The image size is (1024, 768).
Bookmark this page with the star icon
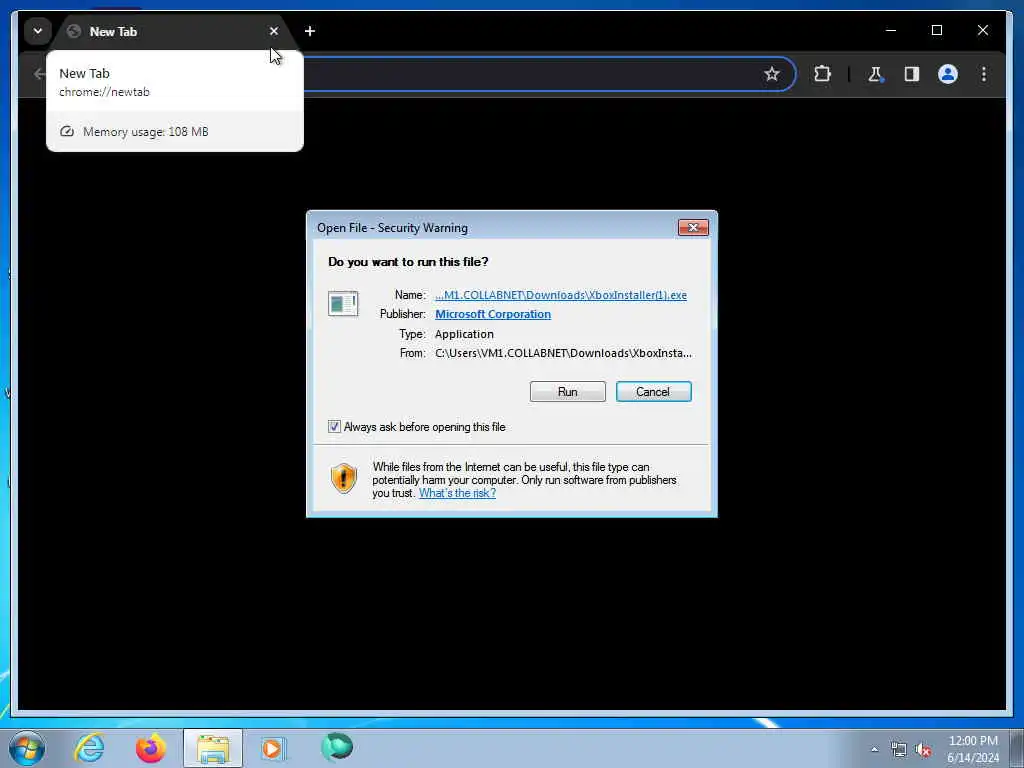(x=772, y=74)
